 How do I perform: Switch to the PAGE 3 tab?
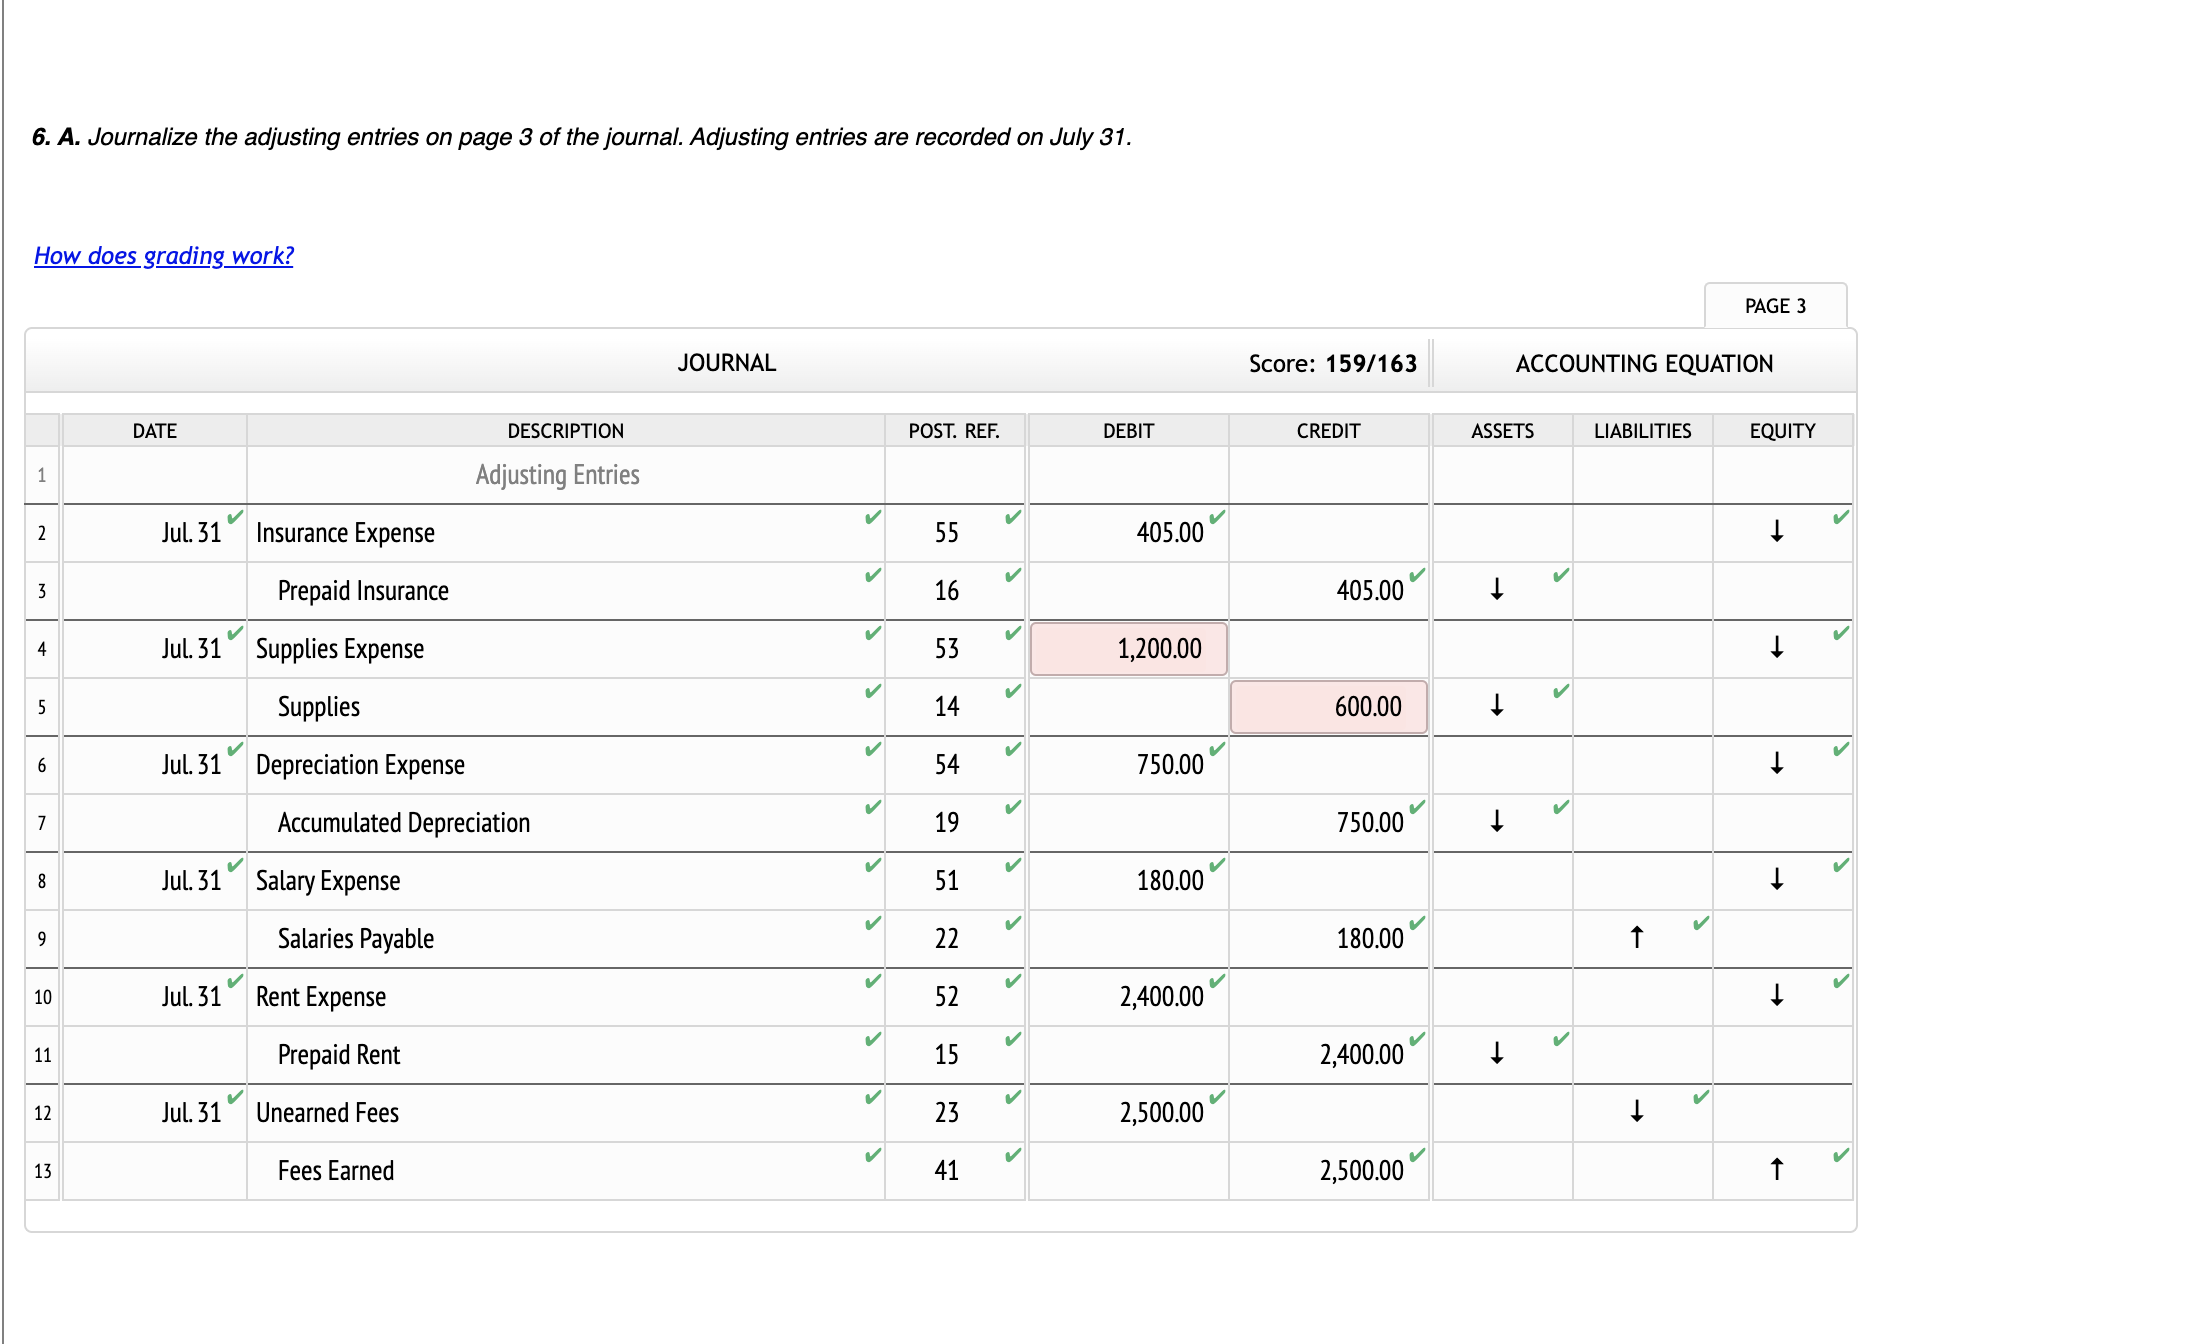point(1774,306)
